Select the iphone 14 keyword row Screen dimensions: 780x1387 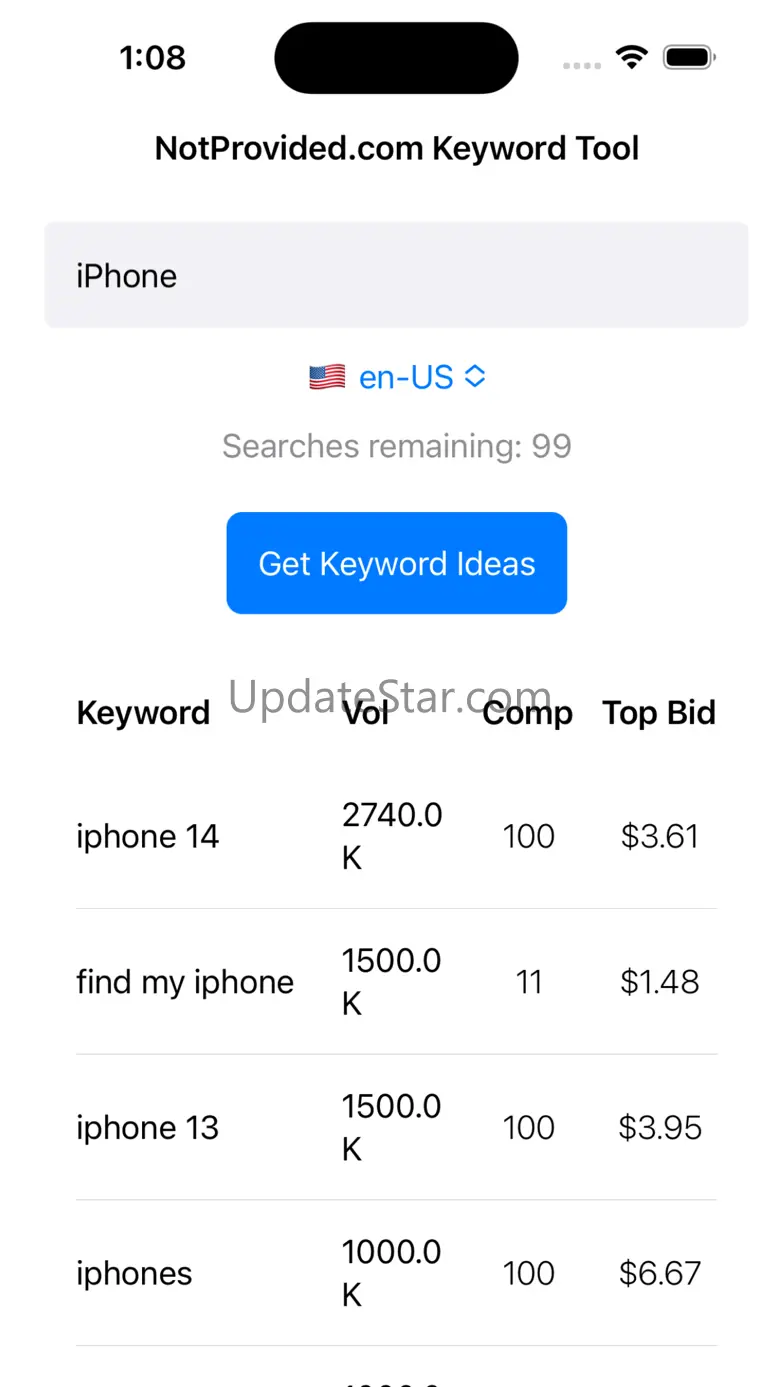[x=147, y=836]
